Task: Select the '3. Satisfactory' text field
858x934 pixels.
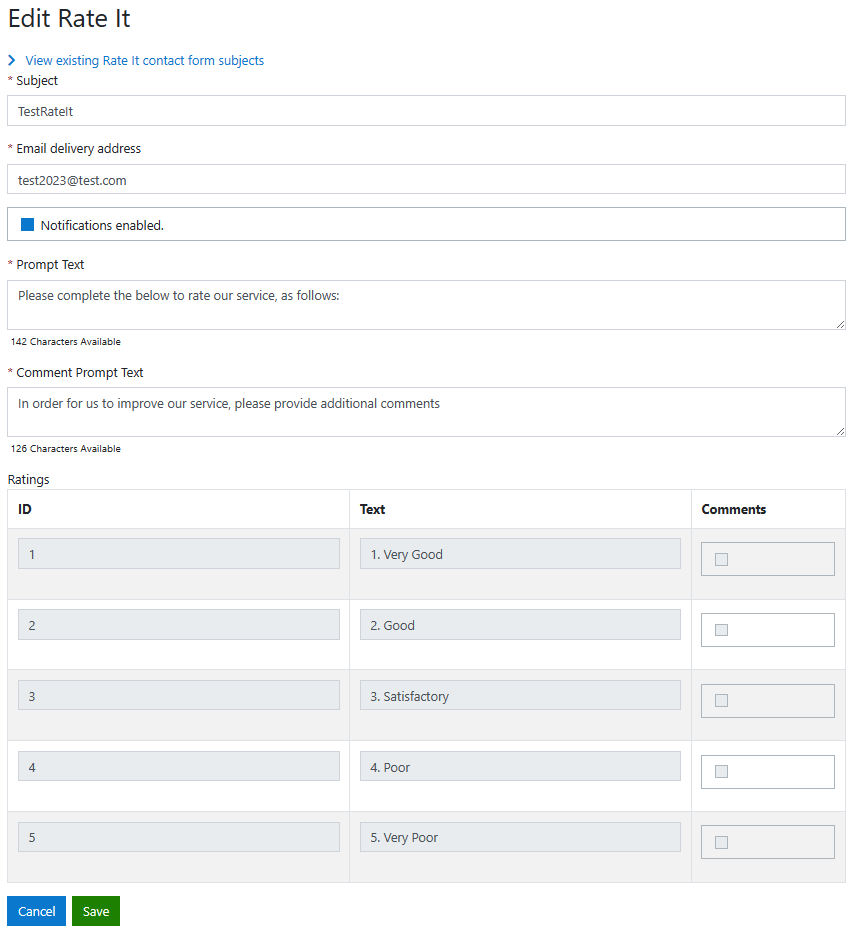Action: (520, 696)
